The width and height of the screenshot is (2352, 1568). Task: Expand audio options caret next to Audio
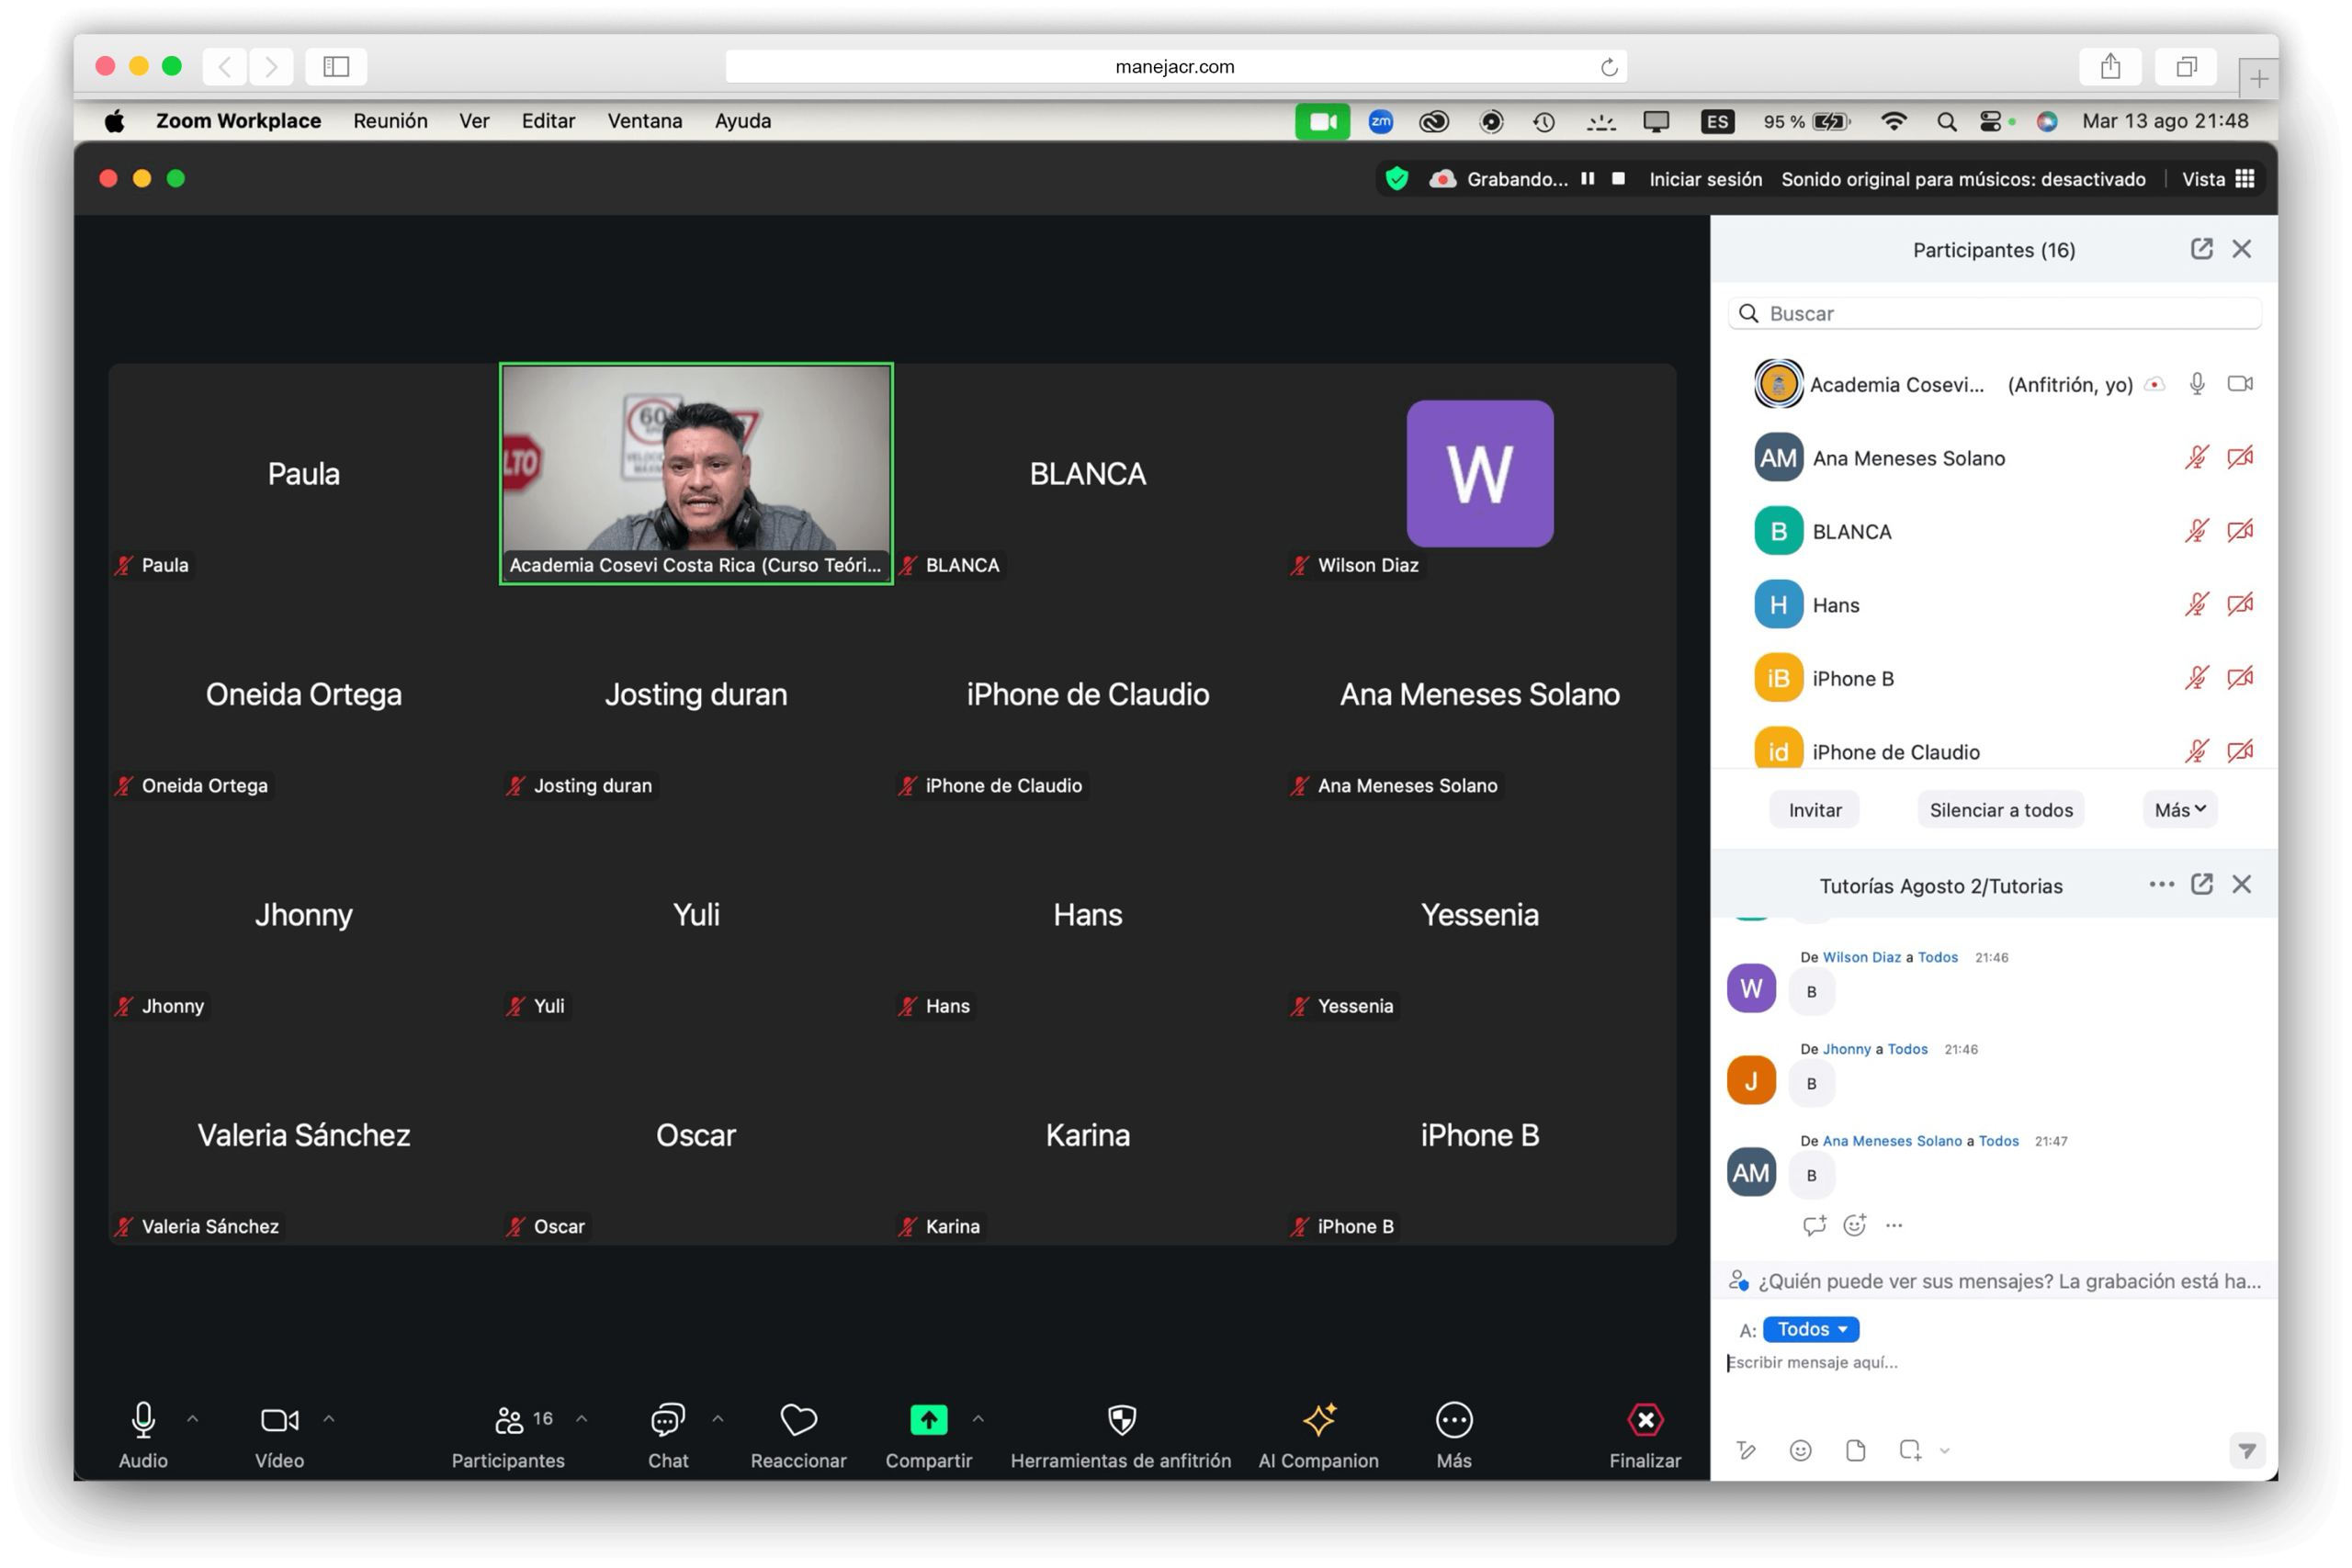click(x=193, y=1418)
